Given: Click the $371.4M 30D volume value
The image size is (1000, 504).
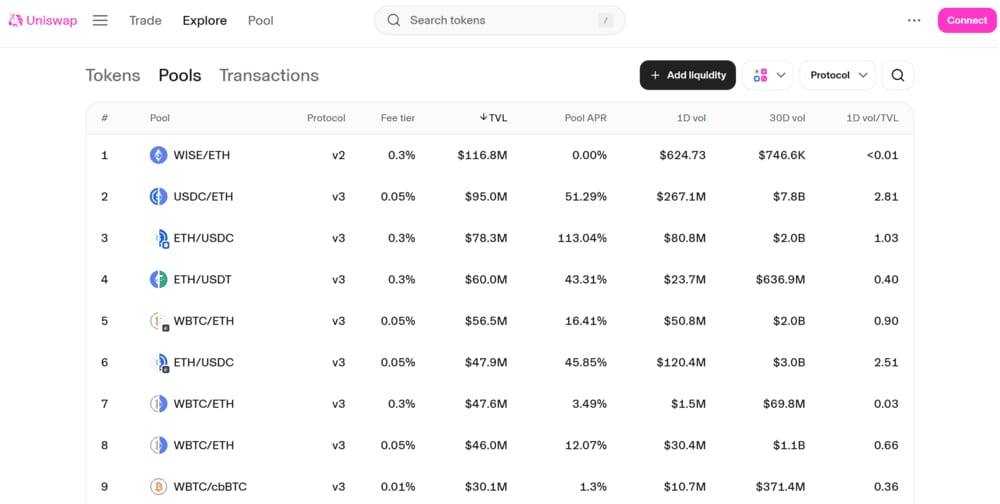Looking at the screenshot, I should pos(781,487).
